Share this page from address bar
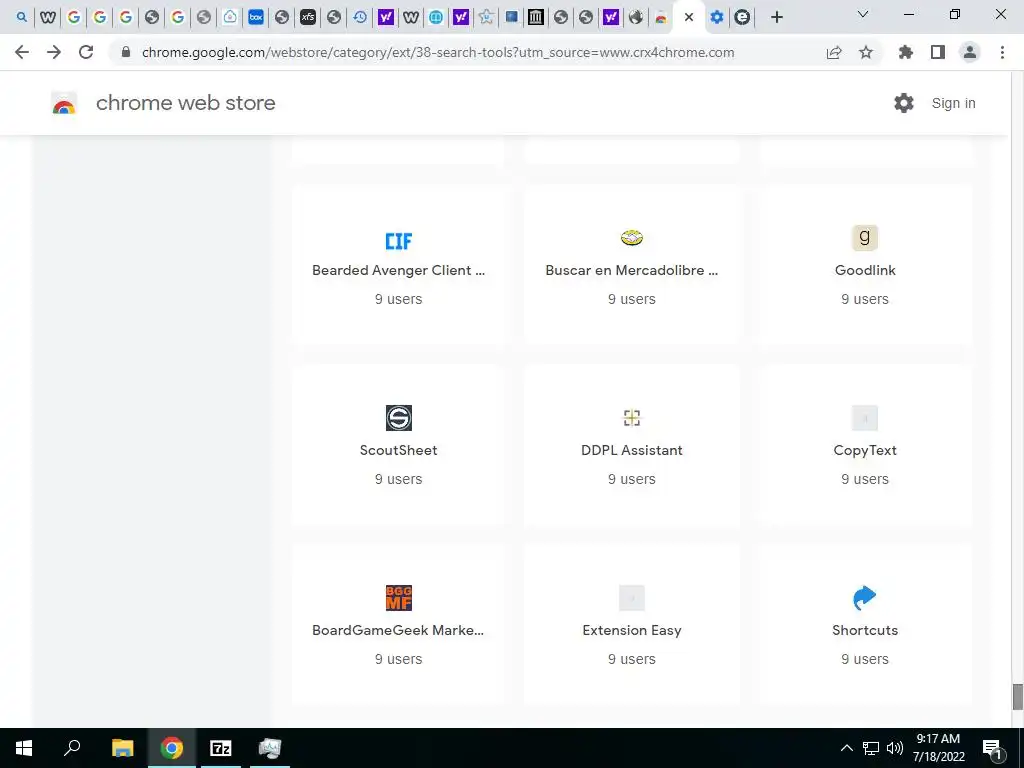This screenshot has height=768, width=1024. tap(834, 52)
